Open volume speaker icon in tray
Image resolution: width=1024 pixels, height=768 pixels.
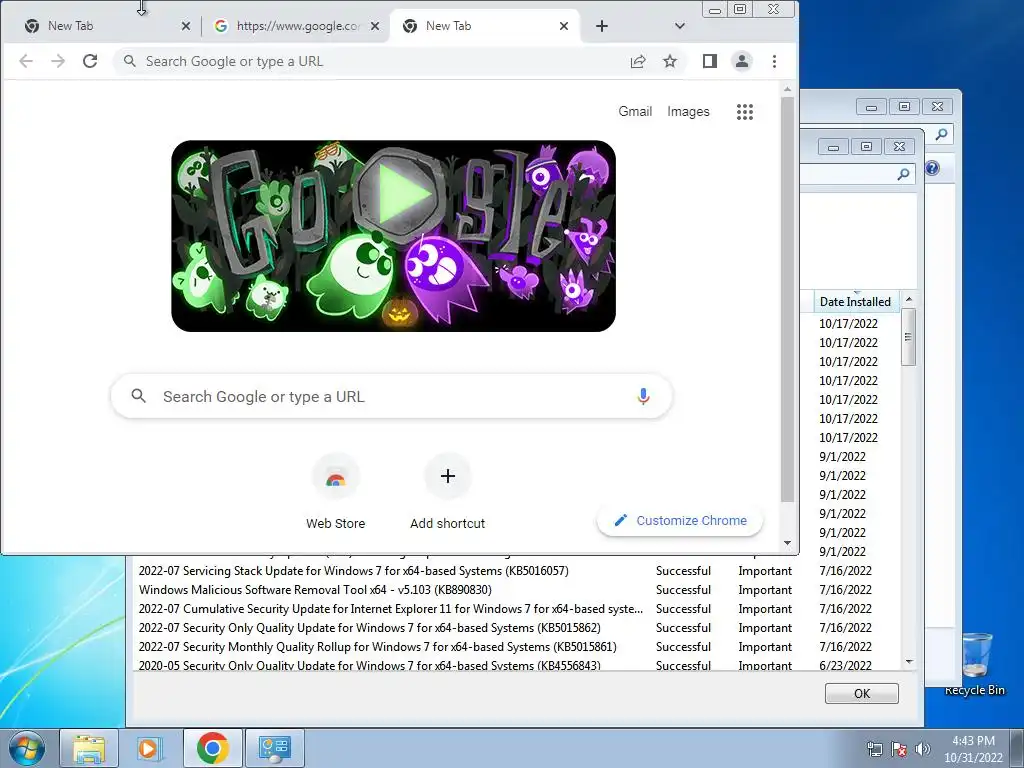click(x=922, y=749)
